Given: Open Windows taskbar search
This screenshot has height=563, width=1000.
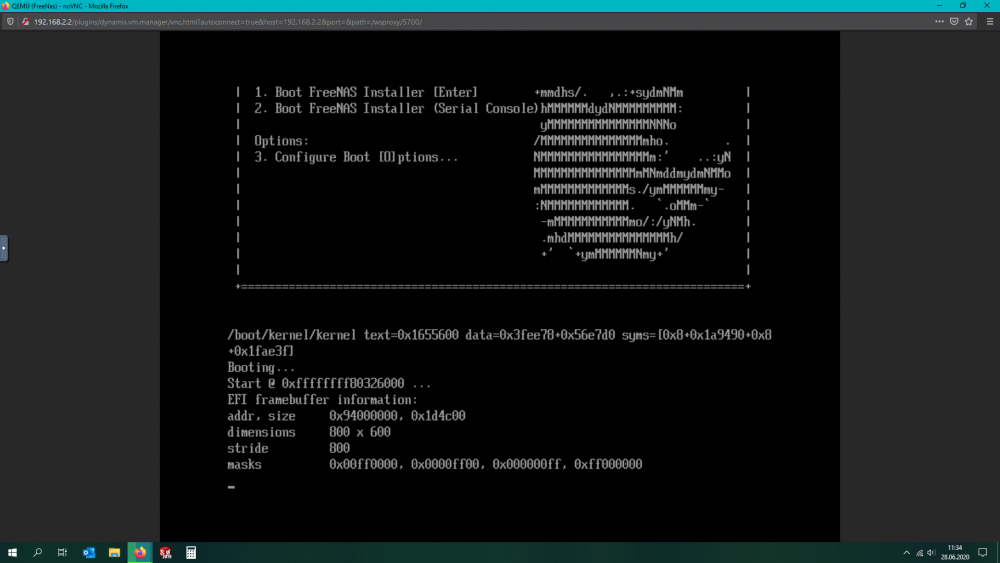Looking at the screenshot, I should (38, 553).
